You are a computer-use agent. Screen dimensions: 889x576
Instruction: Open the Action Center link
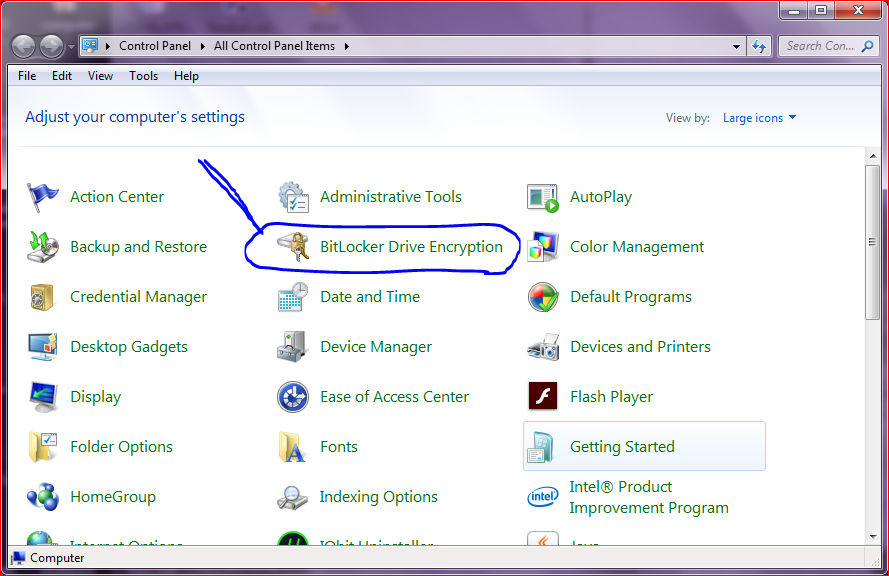(117, 197)
